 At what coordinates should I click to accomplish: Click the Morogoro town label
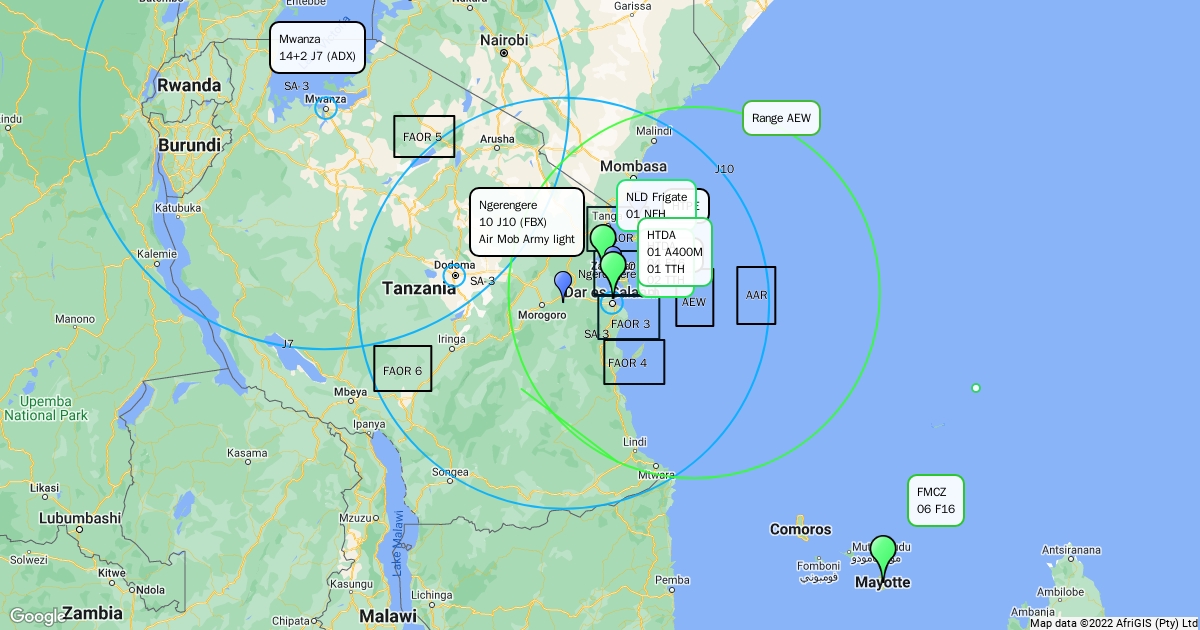coord(544,316)
